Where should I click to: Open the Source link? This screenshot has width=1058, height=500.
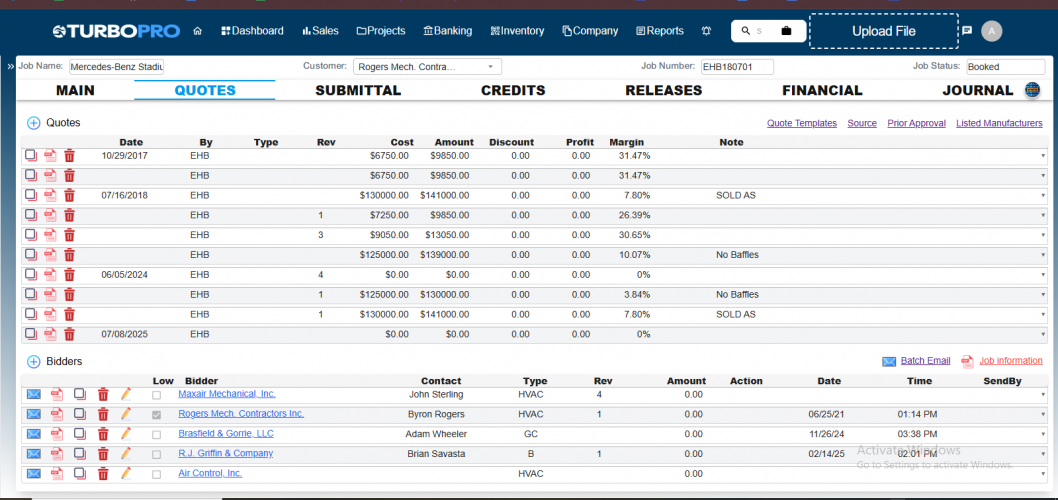click(862, 123)
